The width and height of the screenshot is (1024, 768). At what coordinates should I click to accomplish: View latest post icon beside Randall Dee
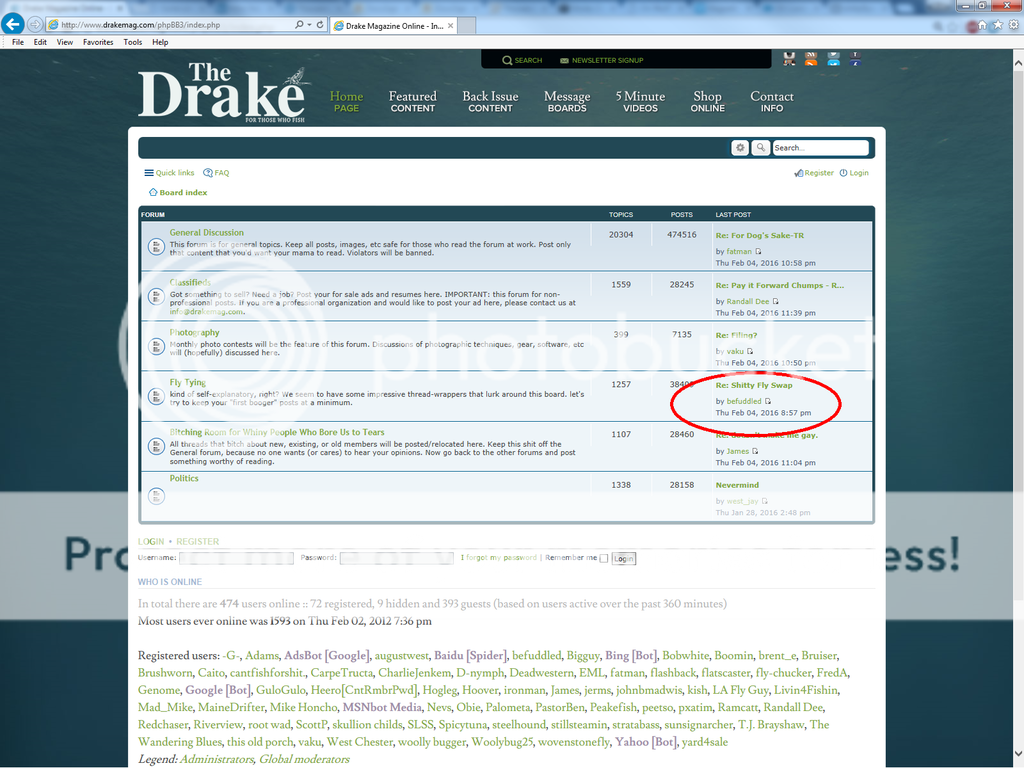(776, 302)
